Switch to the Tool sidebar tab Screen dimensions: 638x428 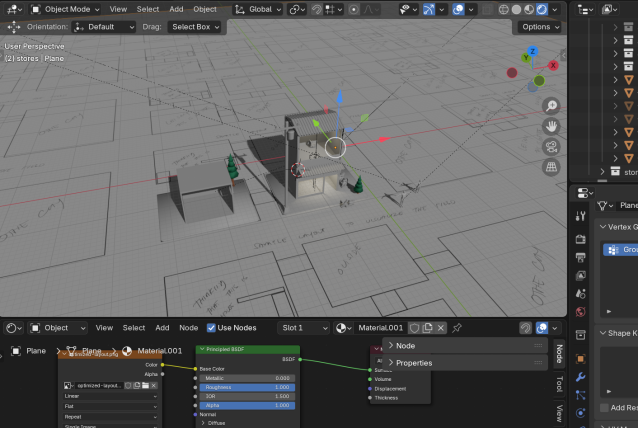point(559,384)
